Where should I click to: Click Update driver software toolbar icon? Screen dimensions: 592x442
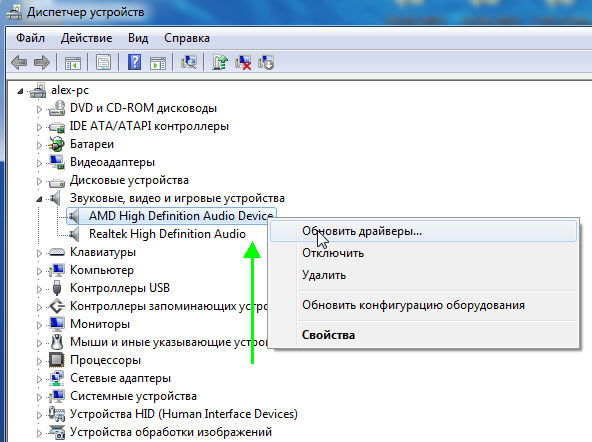click(220, 62)
